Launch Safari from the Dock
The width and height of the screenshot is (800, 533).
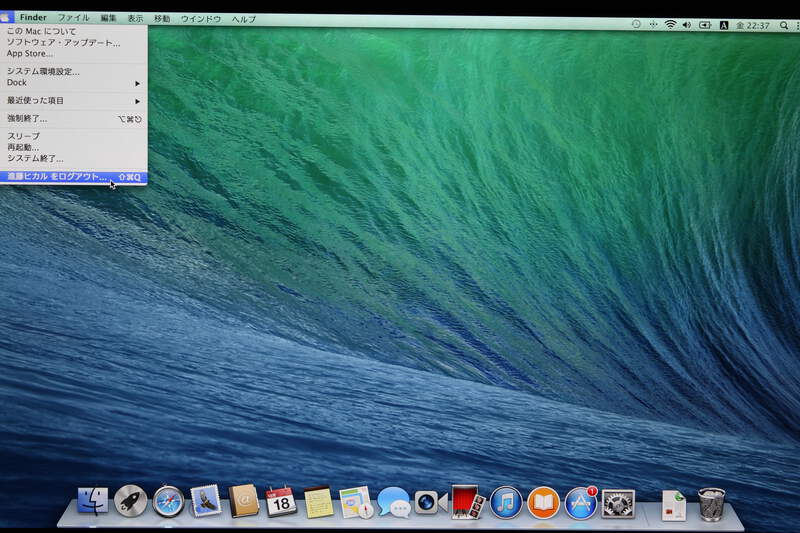pos(168,501)
